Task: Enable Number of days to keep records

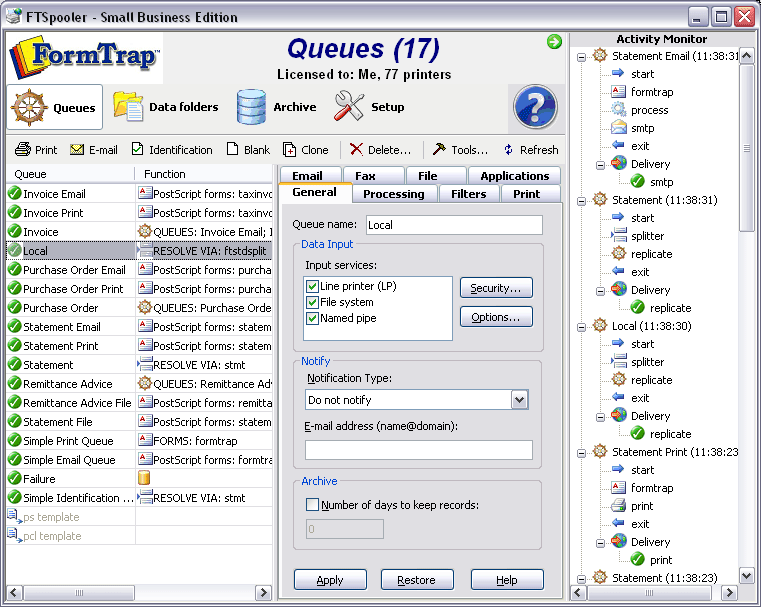Action: pyautogui.click(x=312, y=505)
